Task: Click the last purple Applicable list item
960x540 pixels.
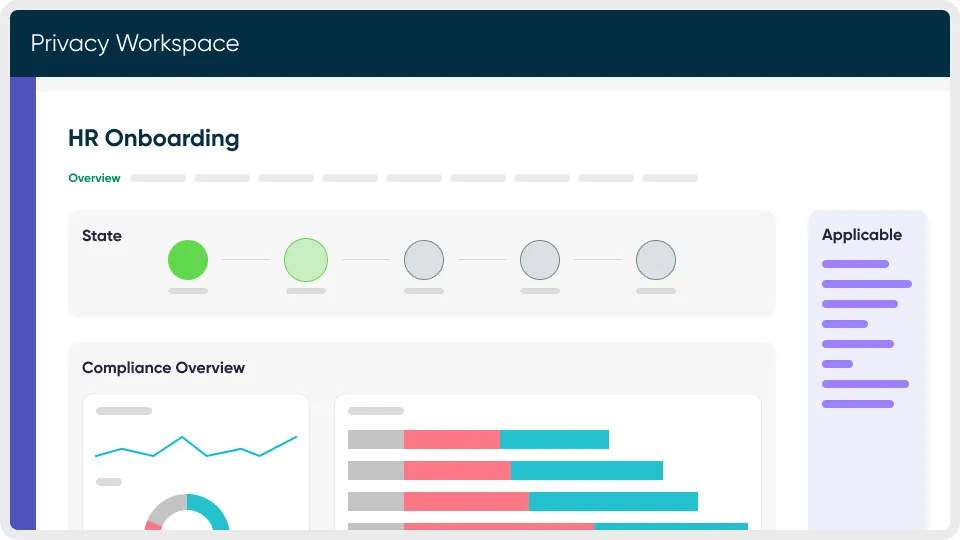Action: click(857, 404)
